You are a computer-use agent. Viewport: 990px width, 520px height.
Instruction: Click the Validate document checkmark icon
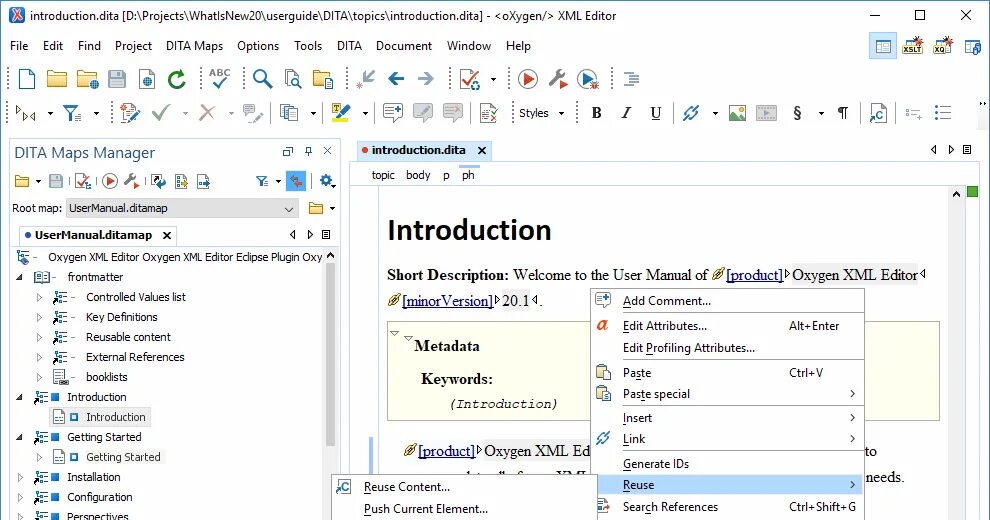470,79
